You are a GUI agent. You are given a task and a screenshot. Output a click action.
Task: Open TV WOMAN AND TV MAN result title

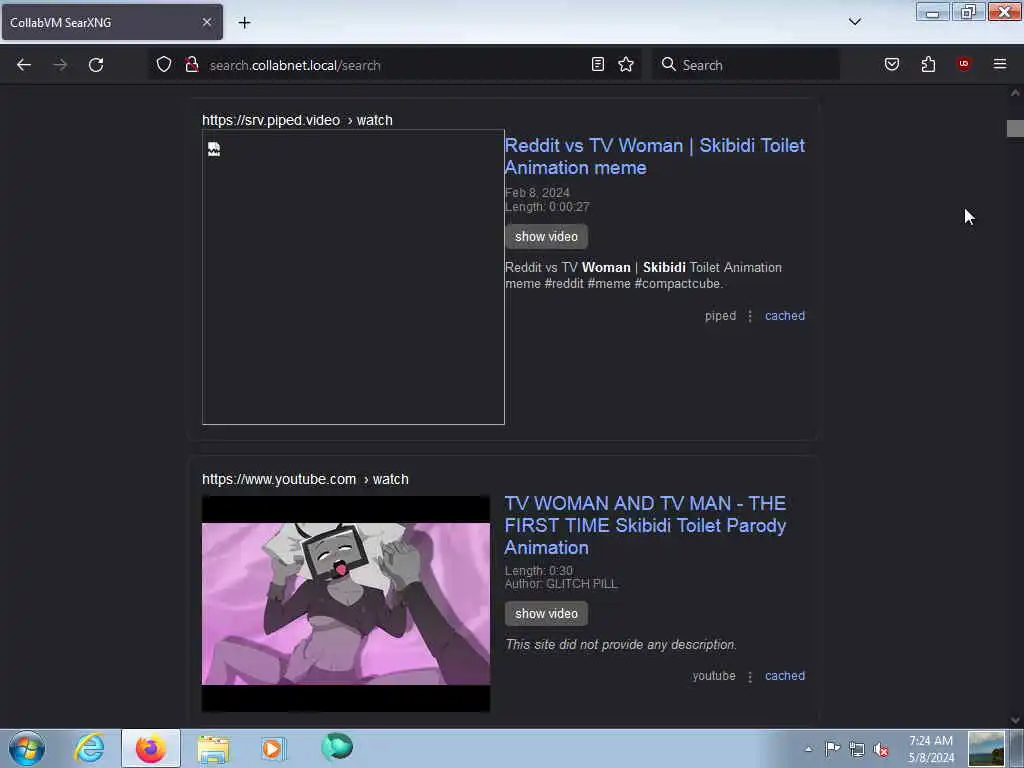pyautogui.click(x=645, y=526)
